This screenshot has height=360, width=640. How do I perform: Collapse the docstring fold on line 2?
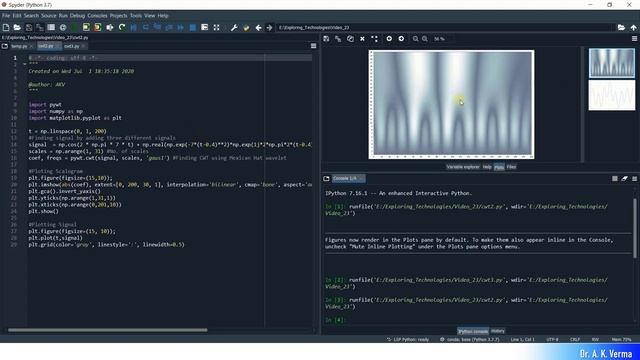point(24,64)
